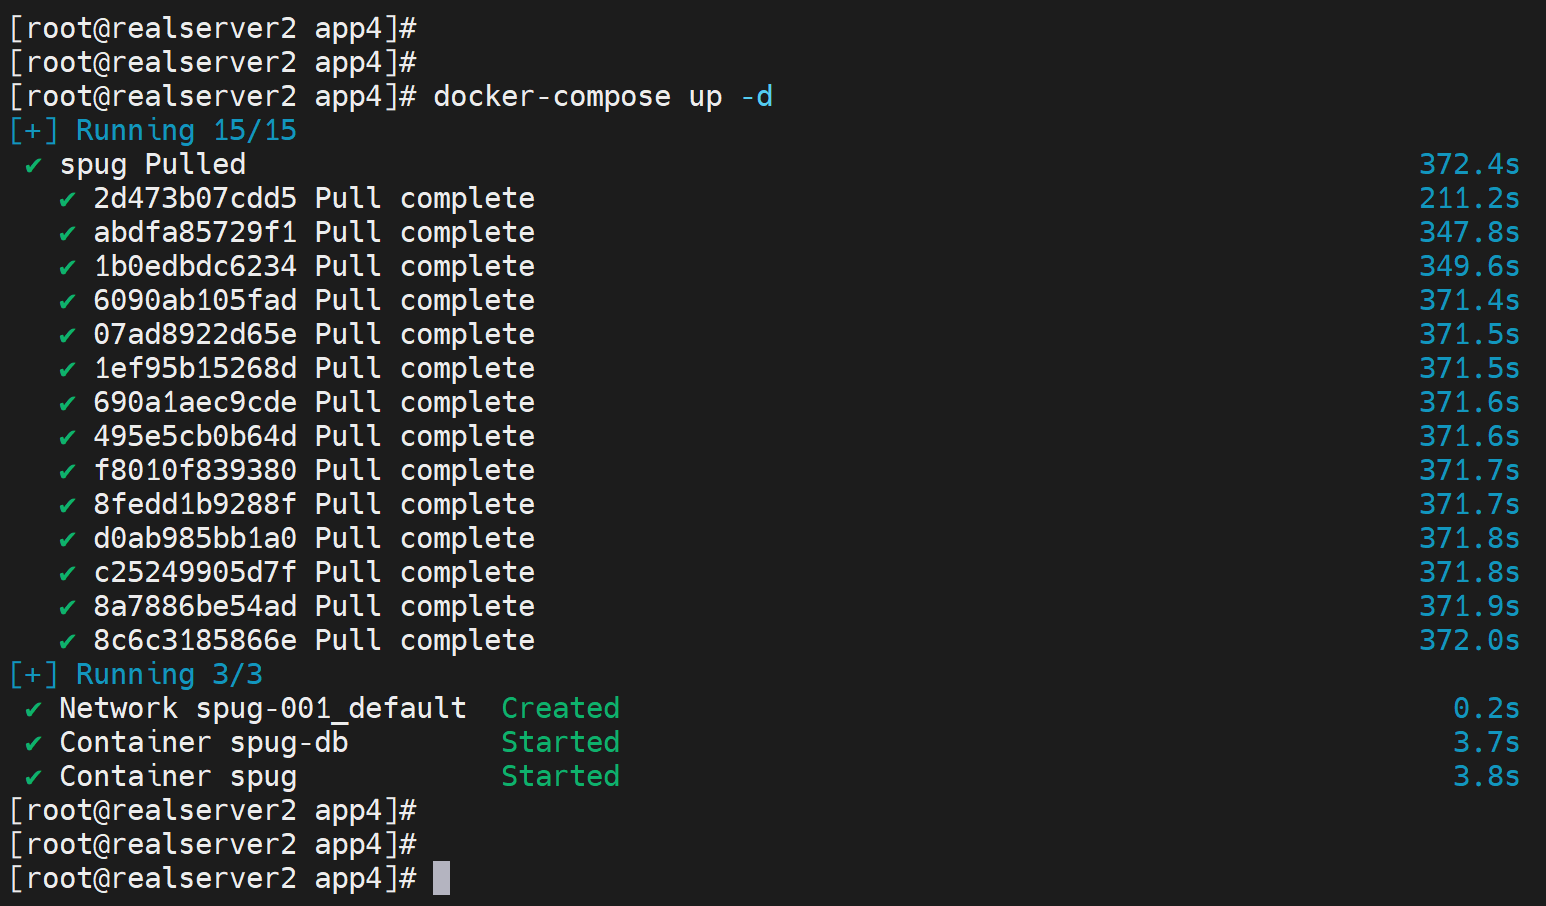Click the Started status of spug-db
The image size is (1546, 906).
pos(560,743)
